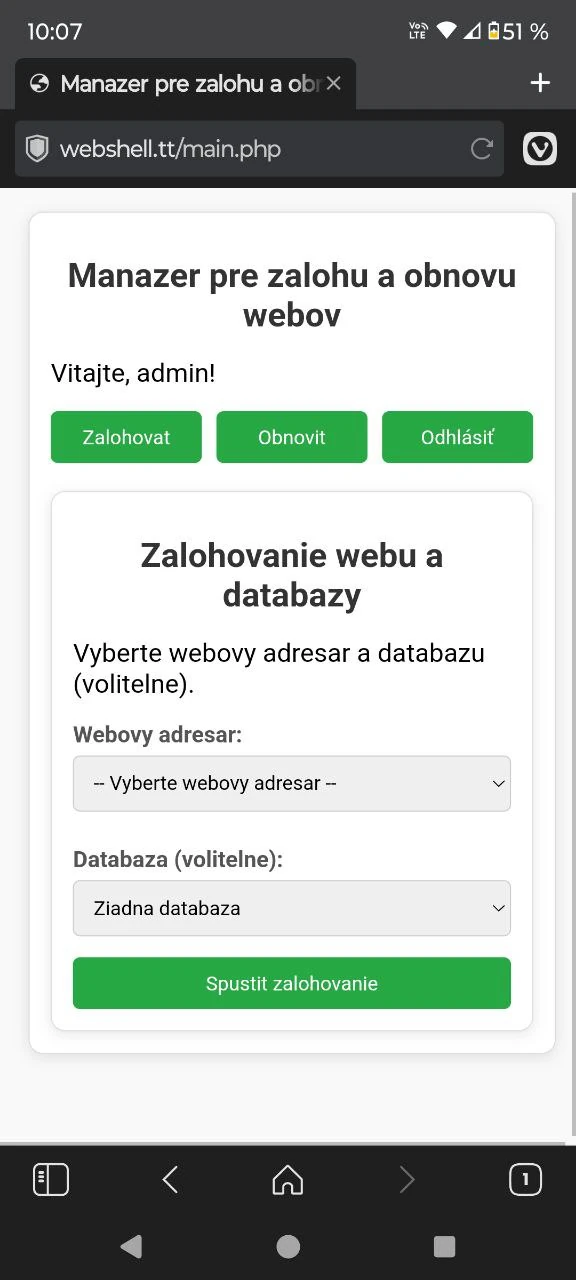Toggle the browser side panel icon
The height and width of the screenshot is (1280, 576).
[x=51, y=1180]
